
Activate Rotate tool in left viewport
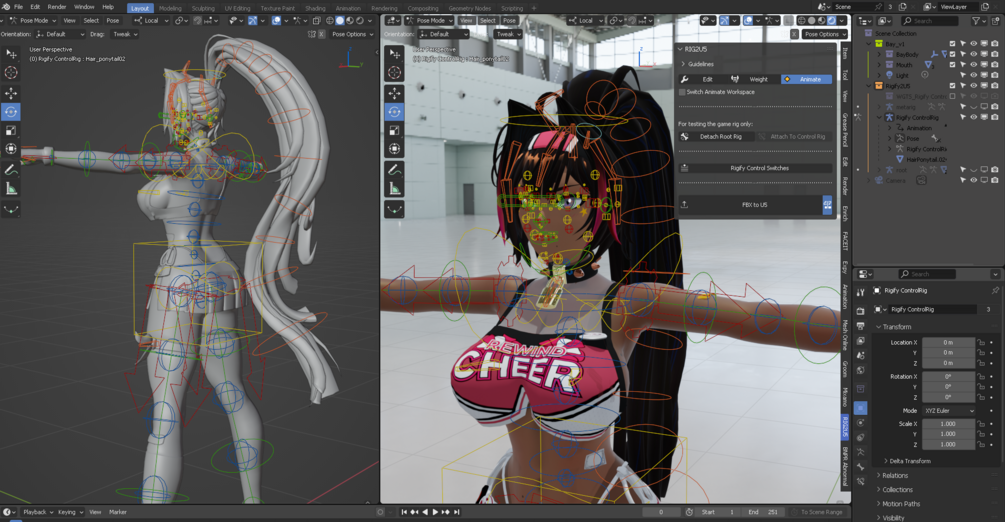click(x=11, y=112)
